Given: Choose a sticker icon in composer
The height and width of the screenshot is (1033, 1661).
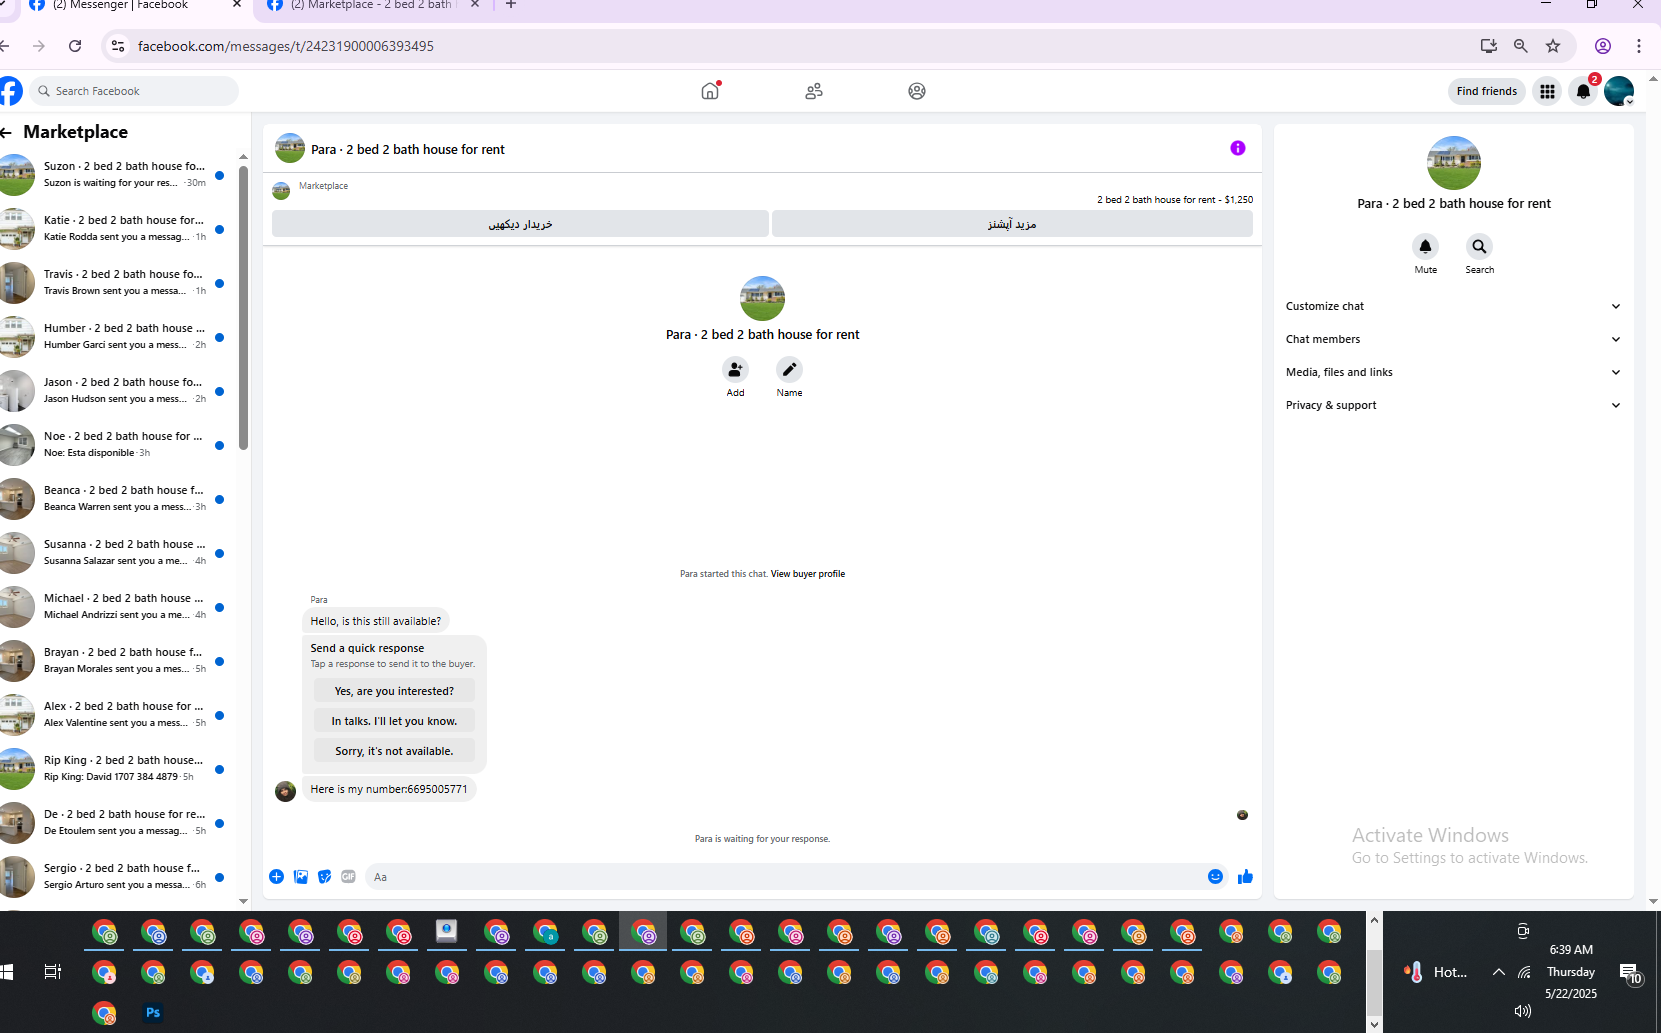Looking at the screenshot, I should pos(325,877).
